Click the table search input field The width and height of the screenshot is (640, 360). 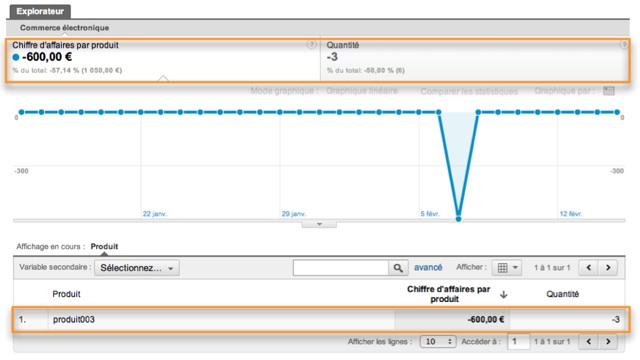[x=340, y=268]
